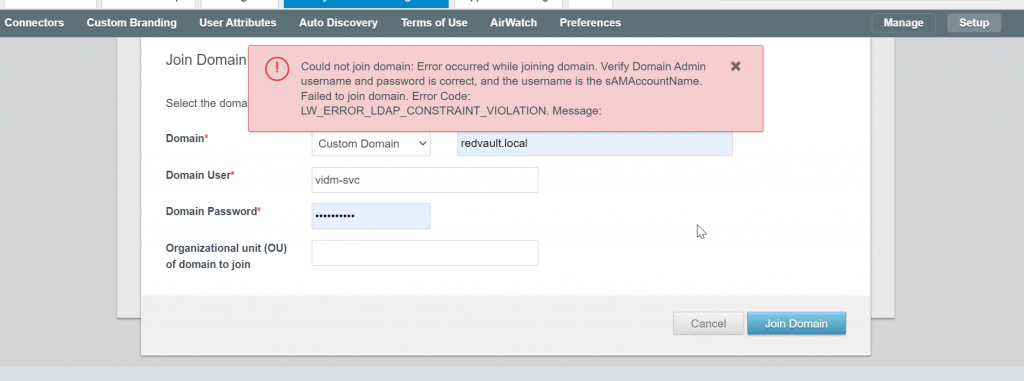Cancel the Join Domain dialog

point(709,323)
